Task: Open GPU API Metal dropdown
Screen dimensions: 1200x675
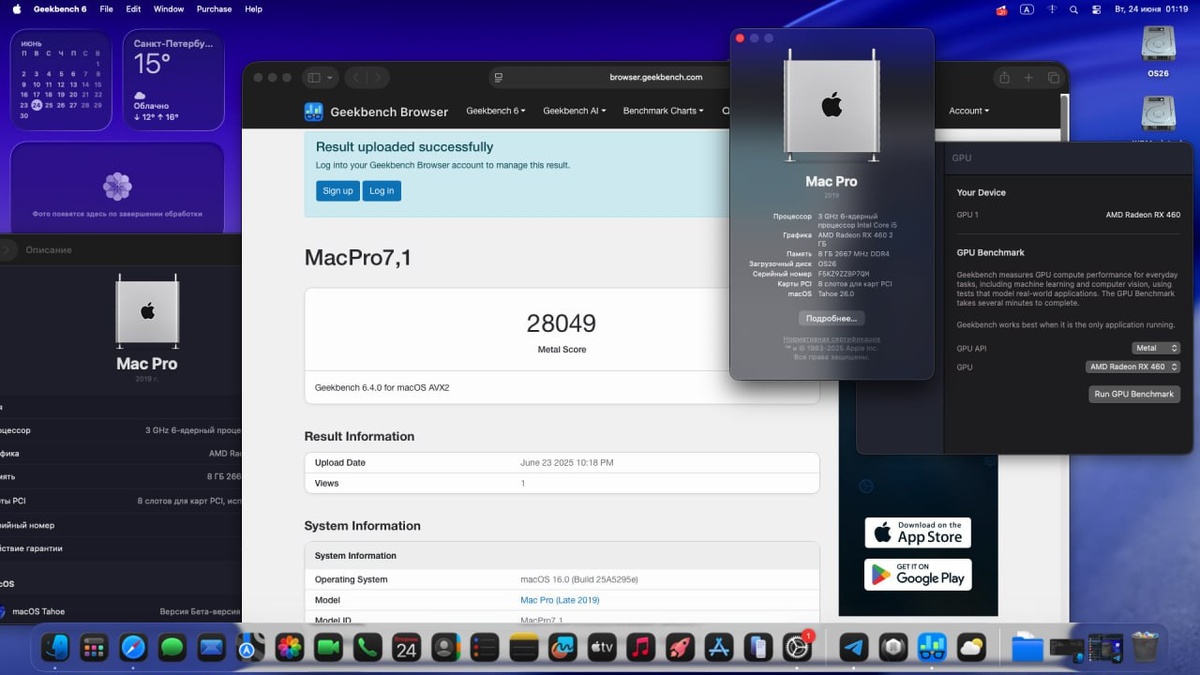Action: click(x=1156, y=348)
